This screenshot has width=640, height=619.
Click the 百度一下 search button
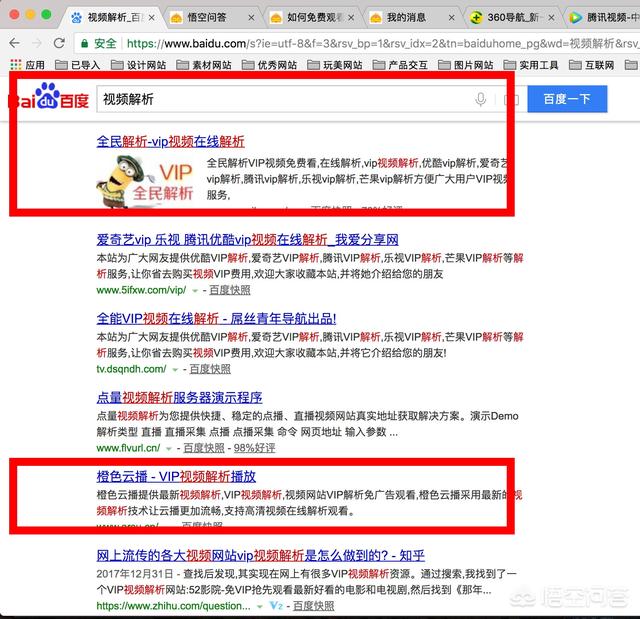tap(567, 99)
